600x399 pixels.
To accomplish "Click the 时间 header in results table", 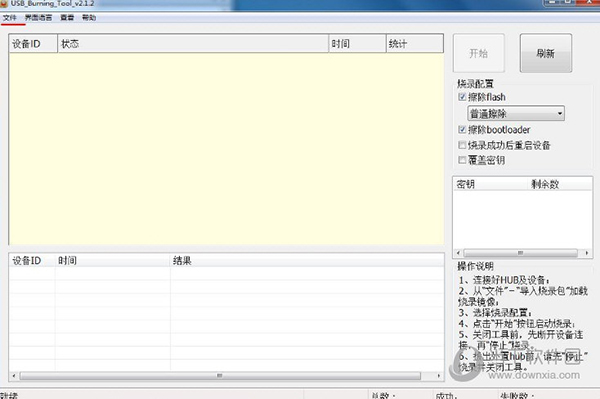I will click(x=113, y=261).
